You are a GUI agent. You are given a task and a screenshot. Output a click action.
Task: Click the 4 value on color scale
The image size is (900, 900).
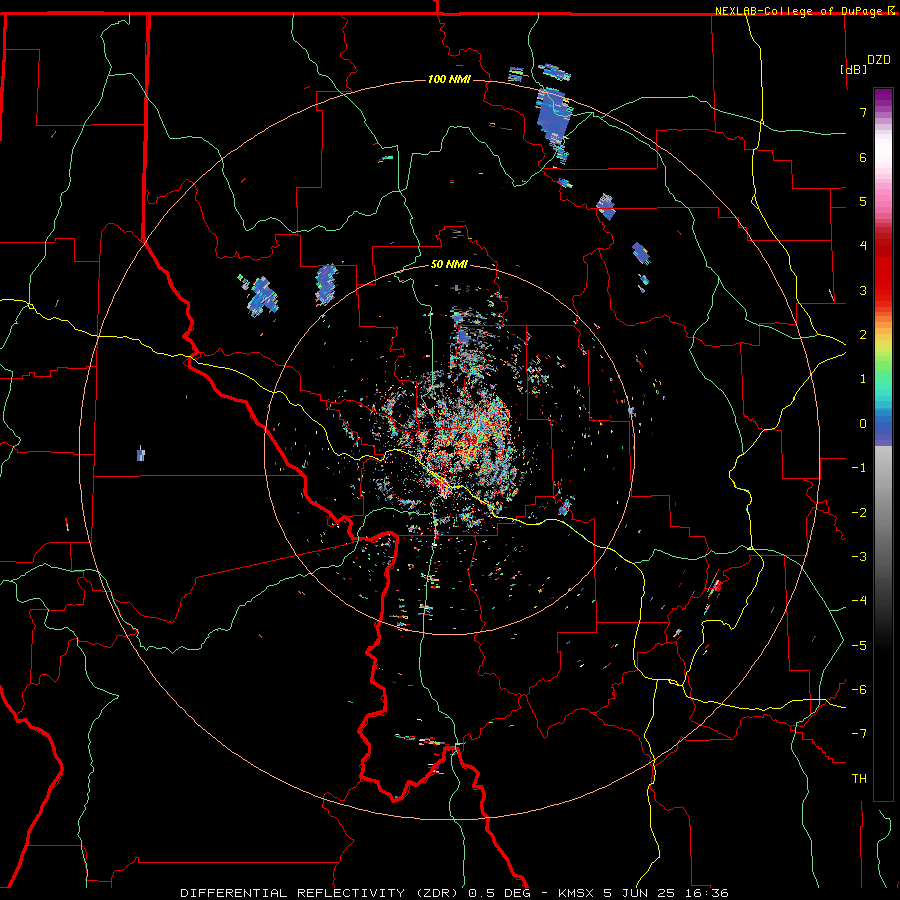click(863, 246)
